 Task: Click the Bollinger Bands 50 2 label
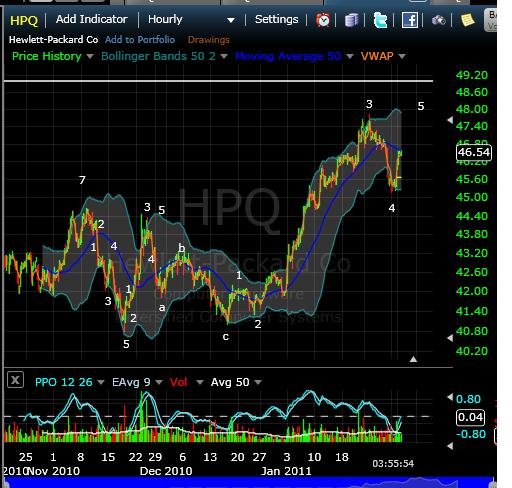click(x=158, y=56)
